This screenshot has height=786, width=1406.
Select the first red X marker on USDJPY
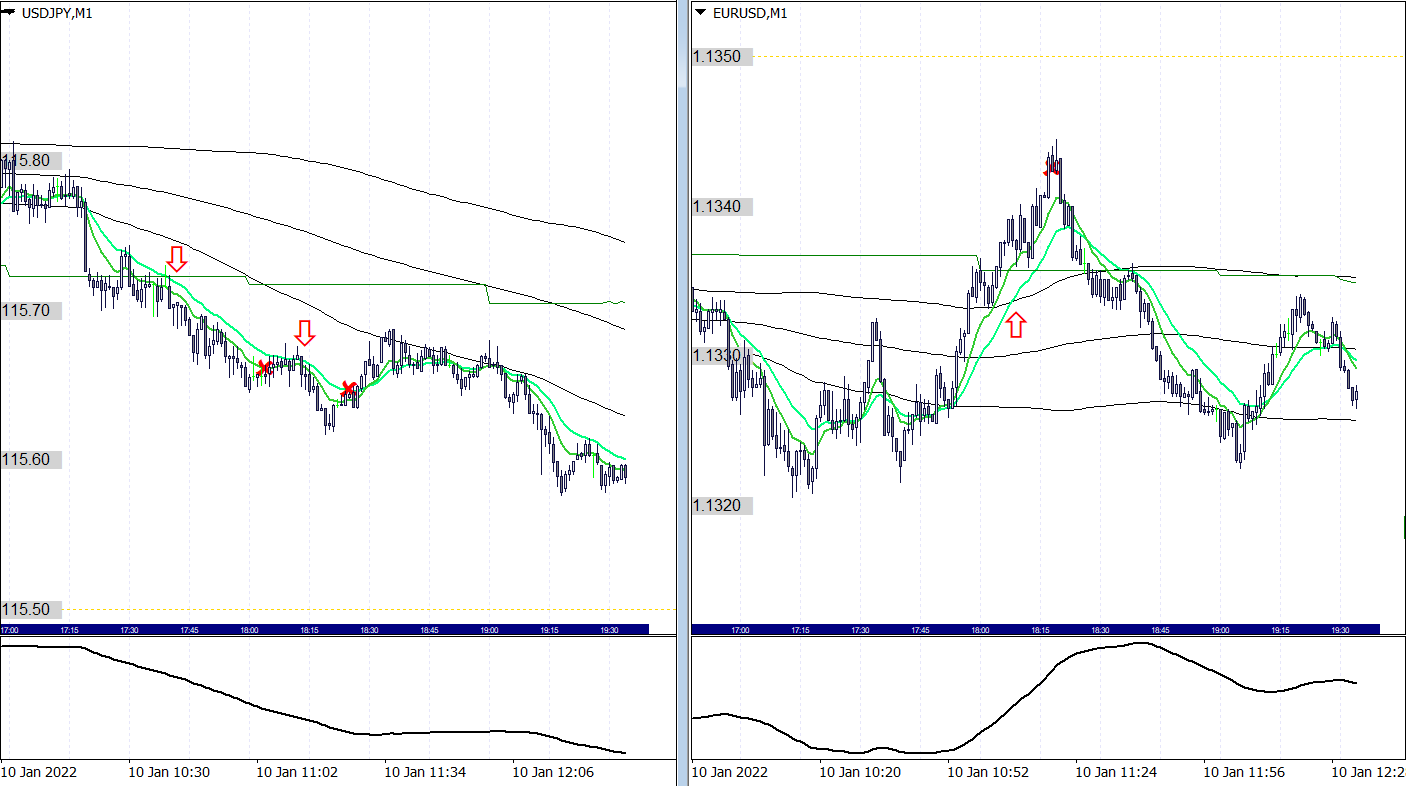pyautogui.click(x=264, y=368)
